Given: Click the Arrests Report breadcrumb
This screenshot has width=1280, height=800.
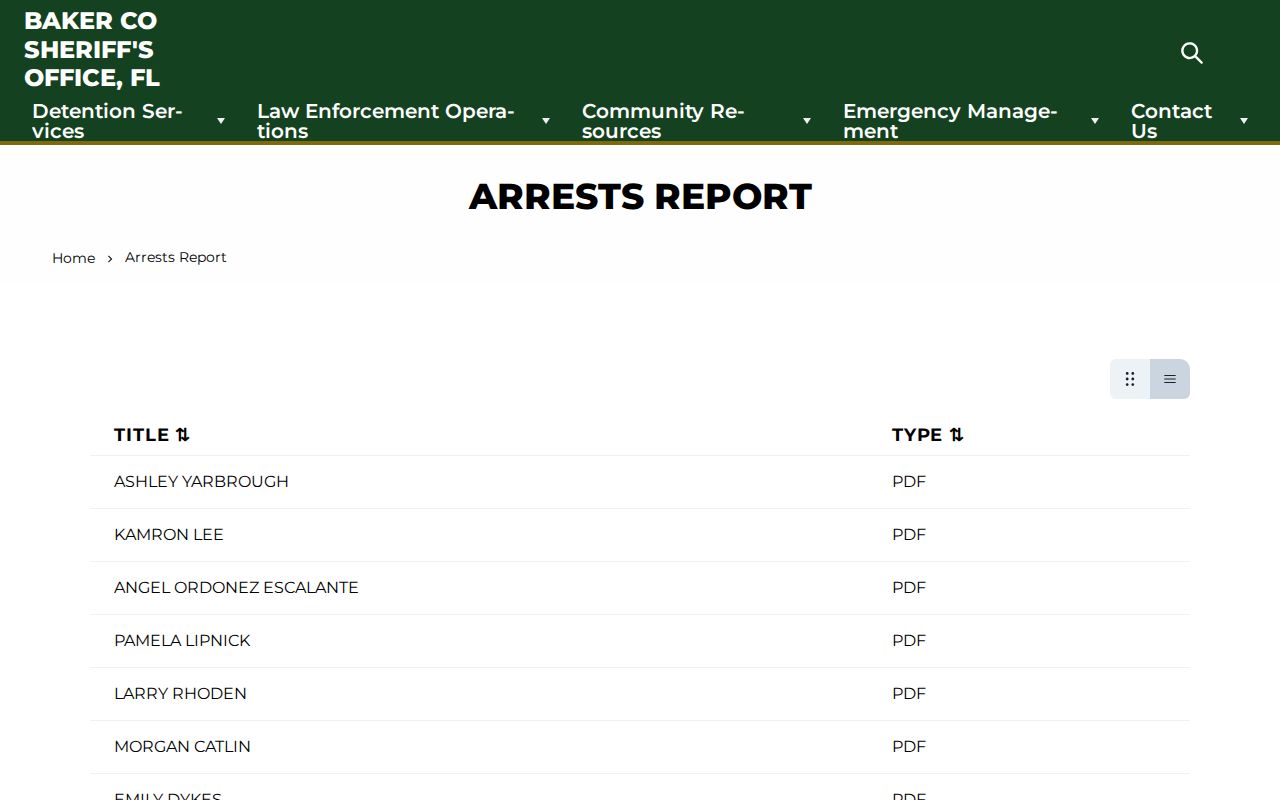Looking at the screenshot, I should (x=176, y=257).
